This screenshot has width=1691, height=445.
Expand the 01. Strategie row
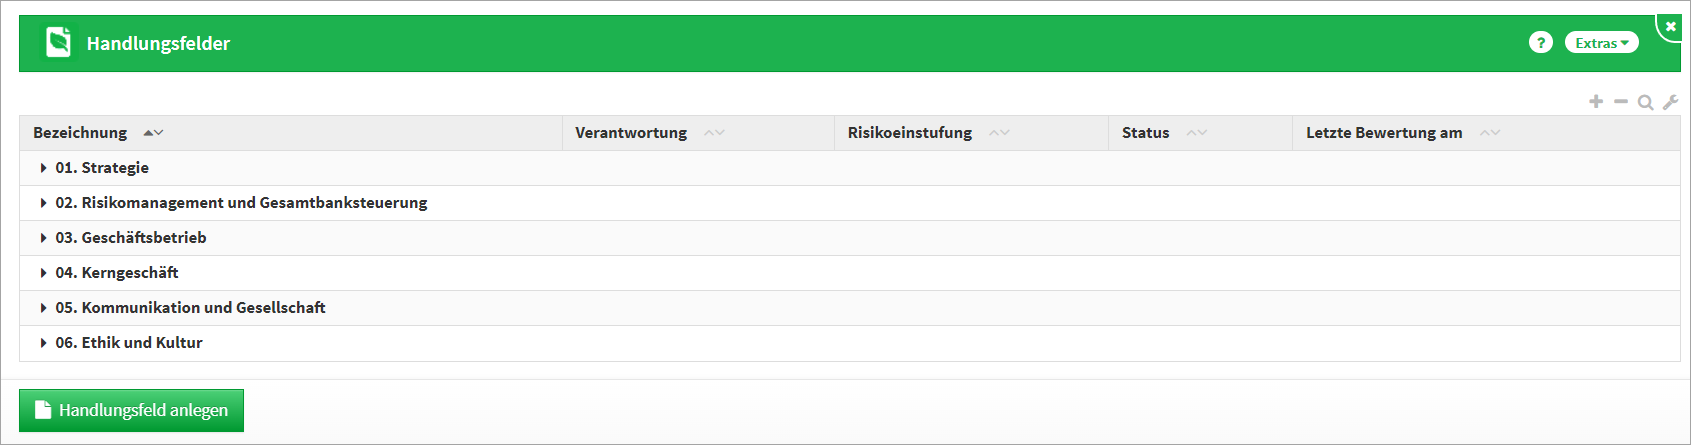44,168
